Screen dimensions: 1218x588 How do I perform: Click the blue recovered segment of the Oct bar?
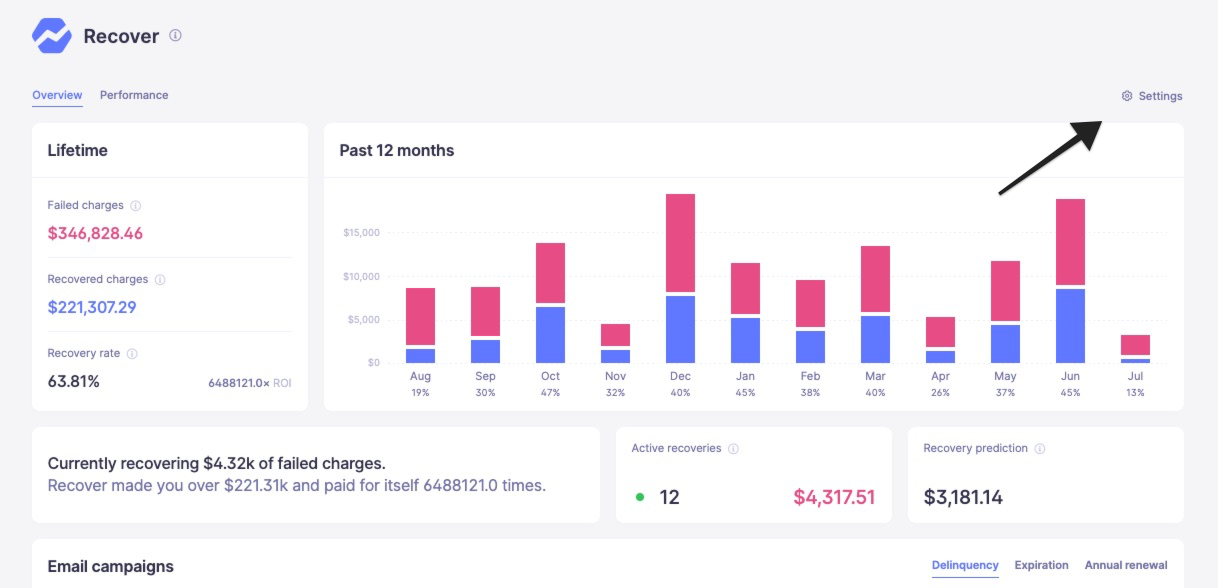[x=550, y=335]
